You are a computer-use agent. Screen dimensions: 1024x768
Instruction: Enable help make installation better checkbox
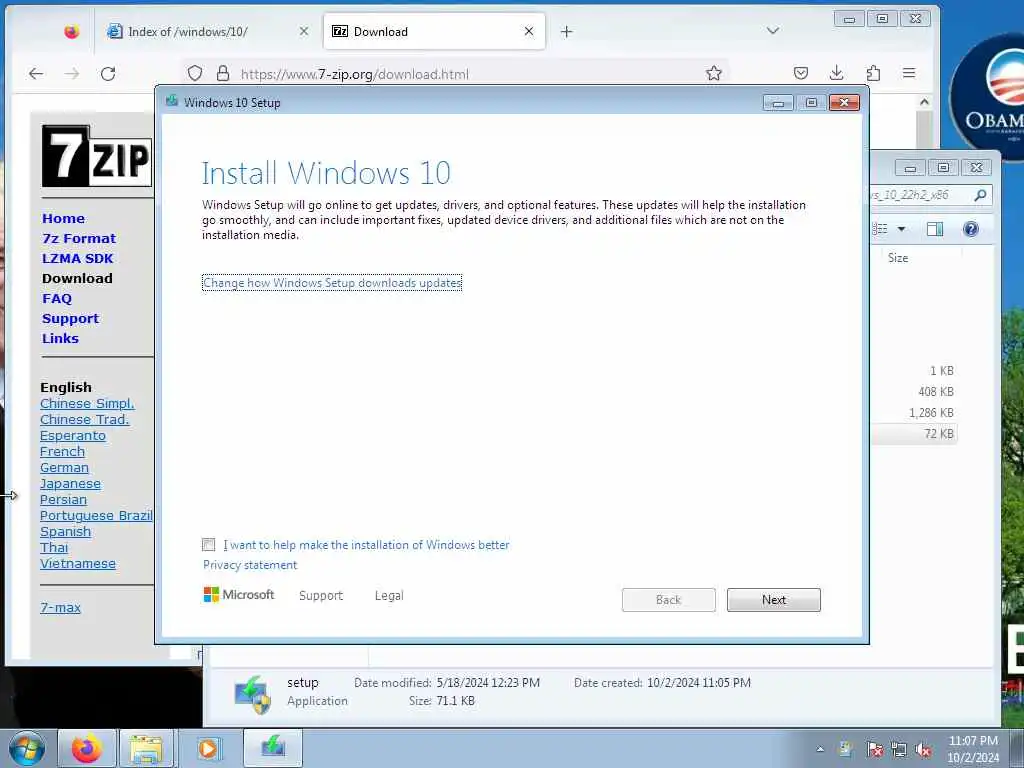pyautogui.click(x=208, y=545)
